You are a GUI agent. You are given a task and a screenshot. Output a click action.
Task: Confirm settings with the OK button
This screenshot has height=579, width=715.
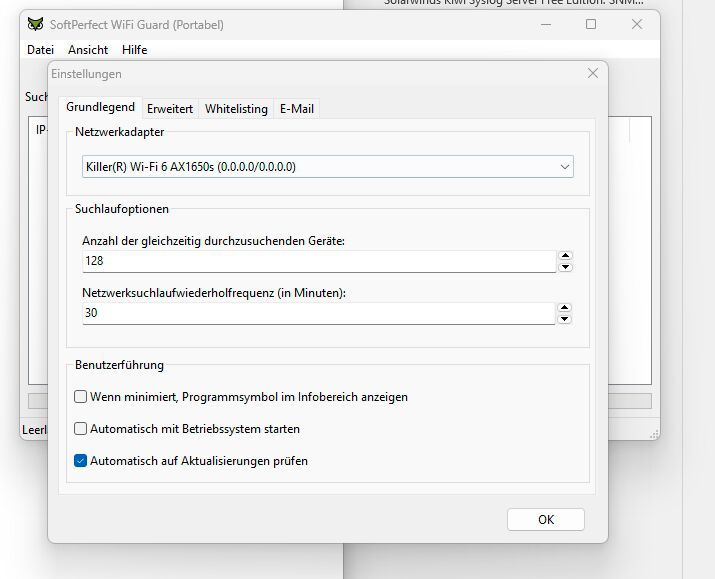[x=546, y=520]
